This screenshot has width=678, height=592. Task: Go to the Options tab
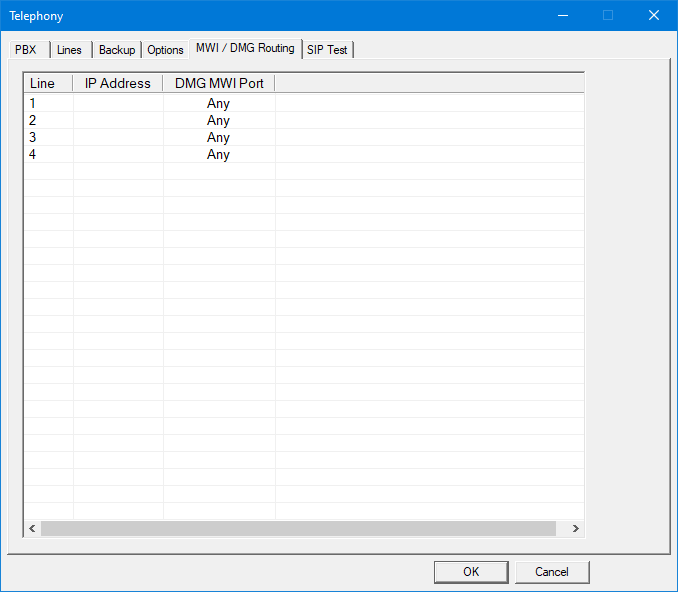tap(166, 50)
